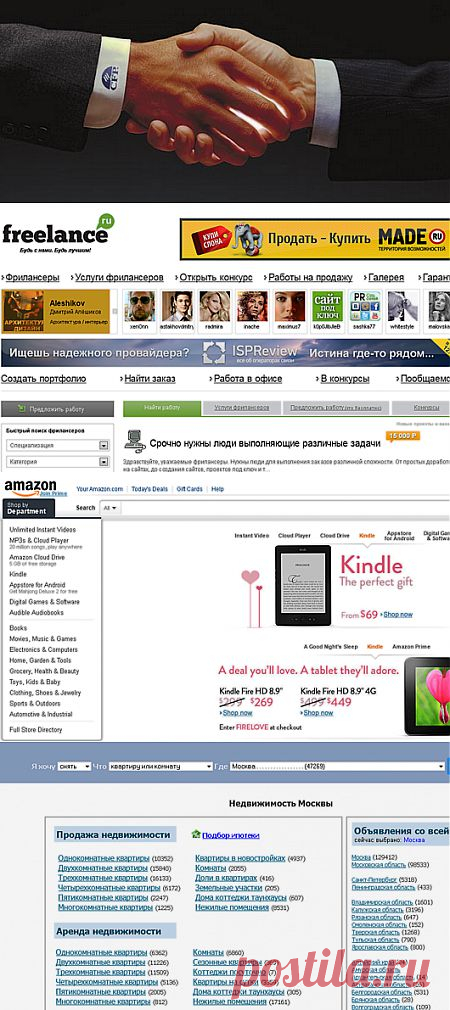
Task: Open the 'квартиру или комнату' dropdown
Action: [160, 767]
